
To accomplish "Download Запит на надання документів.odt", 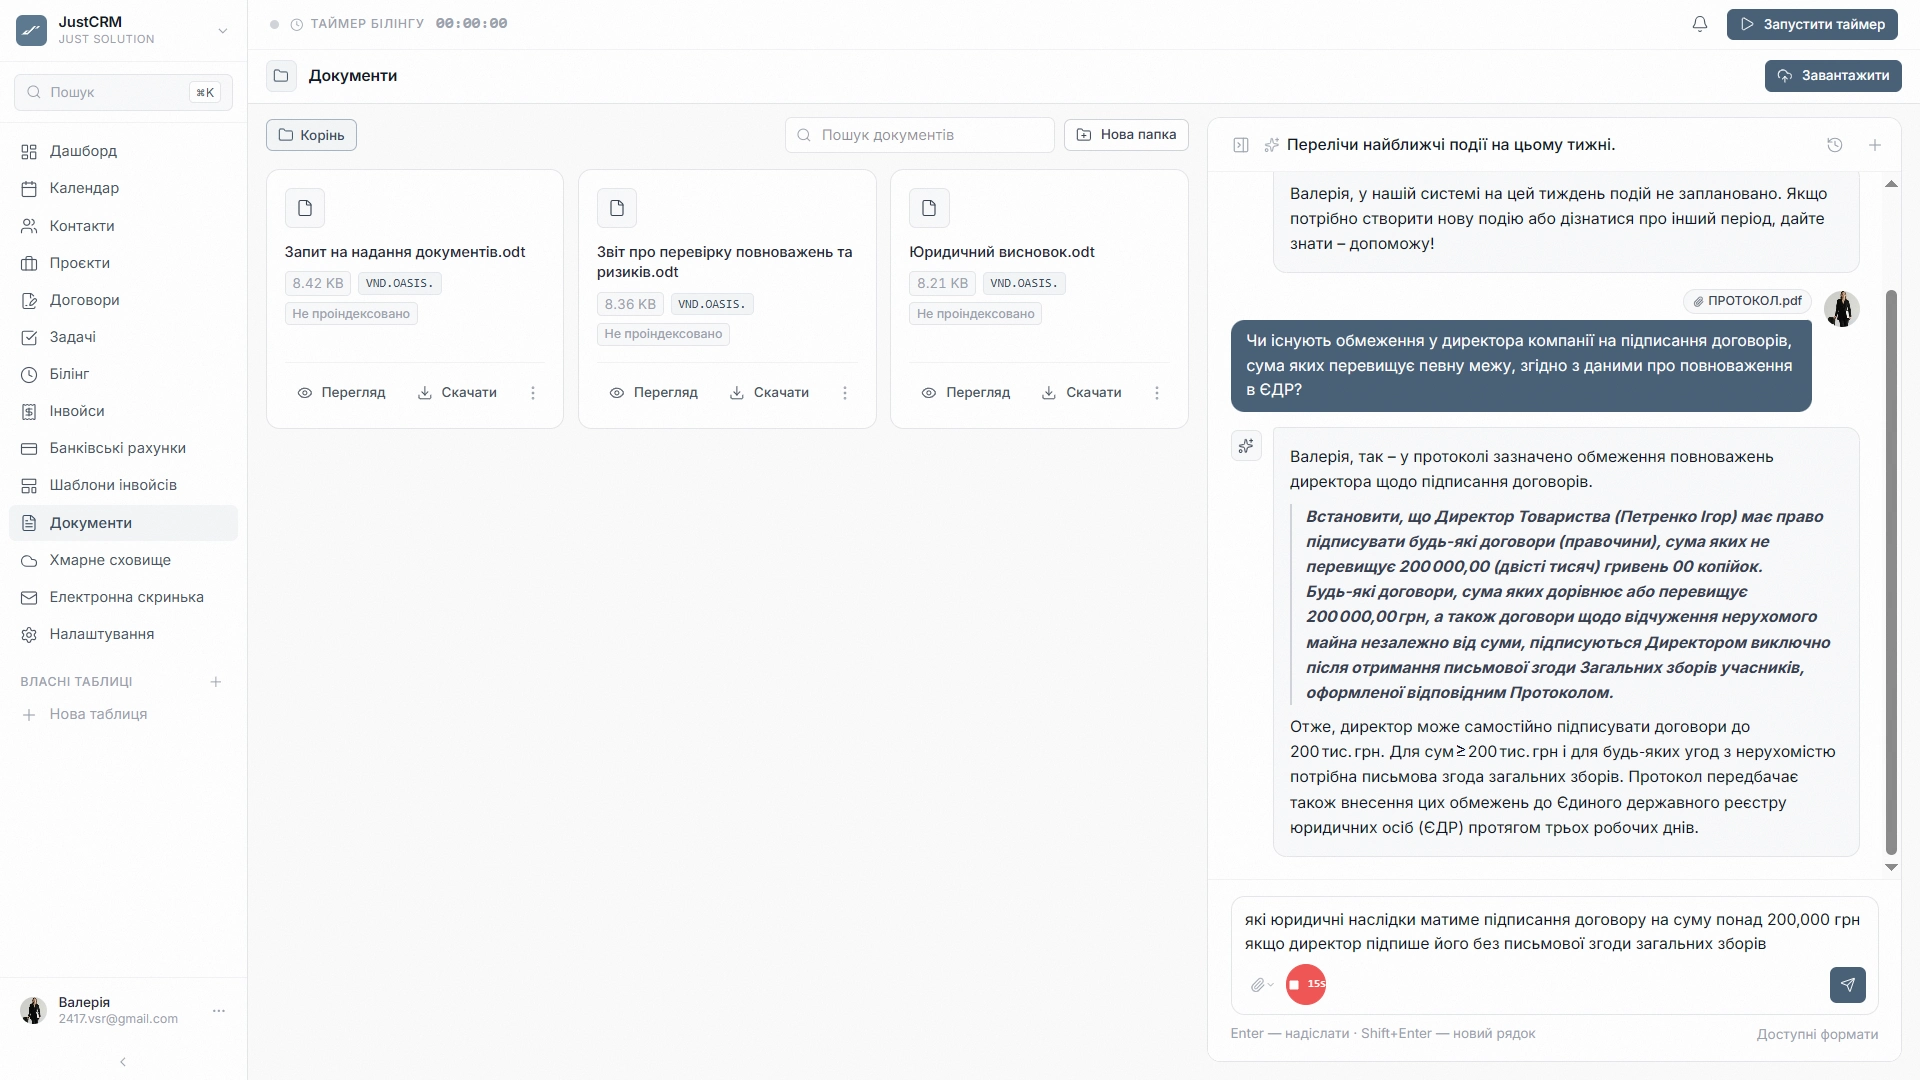I will click(457, 393).
